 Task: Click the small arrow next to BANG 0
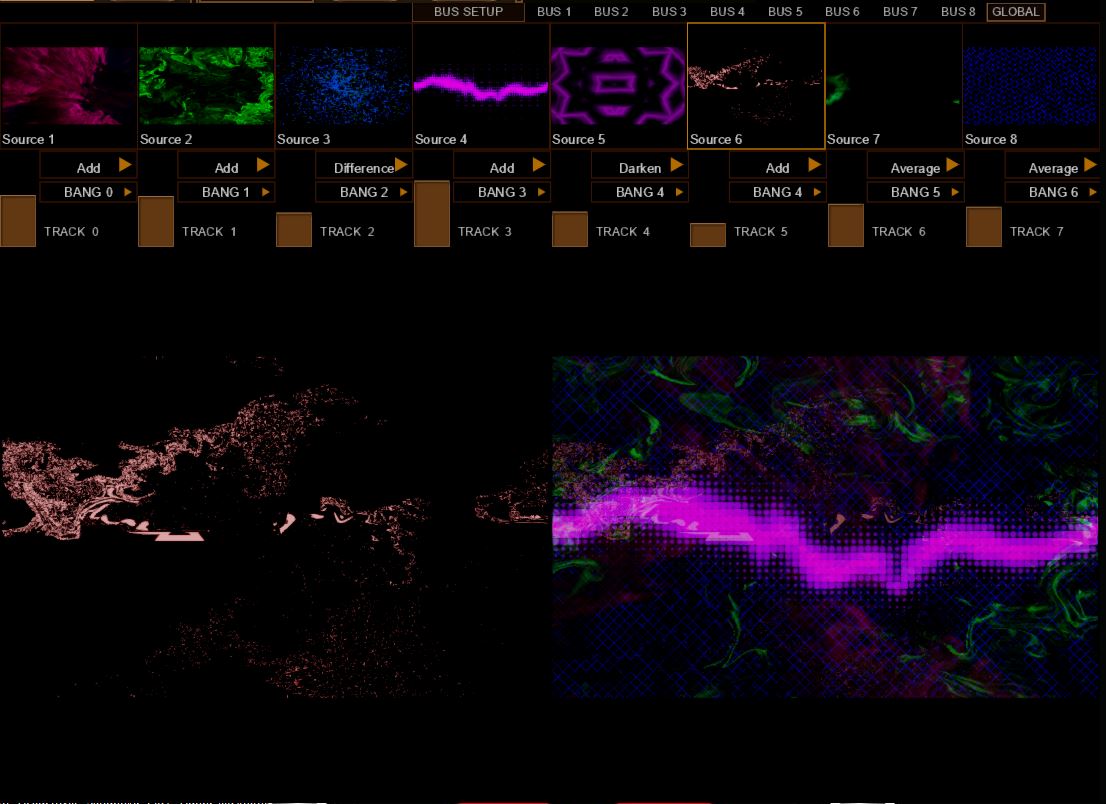[x=128, y=192]
